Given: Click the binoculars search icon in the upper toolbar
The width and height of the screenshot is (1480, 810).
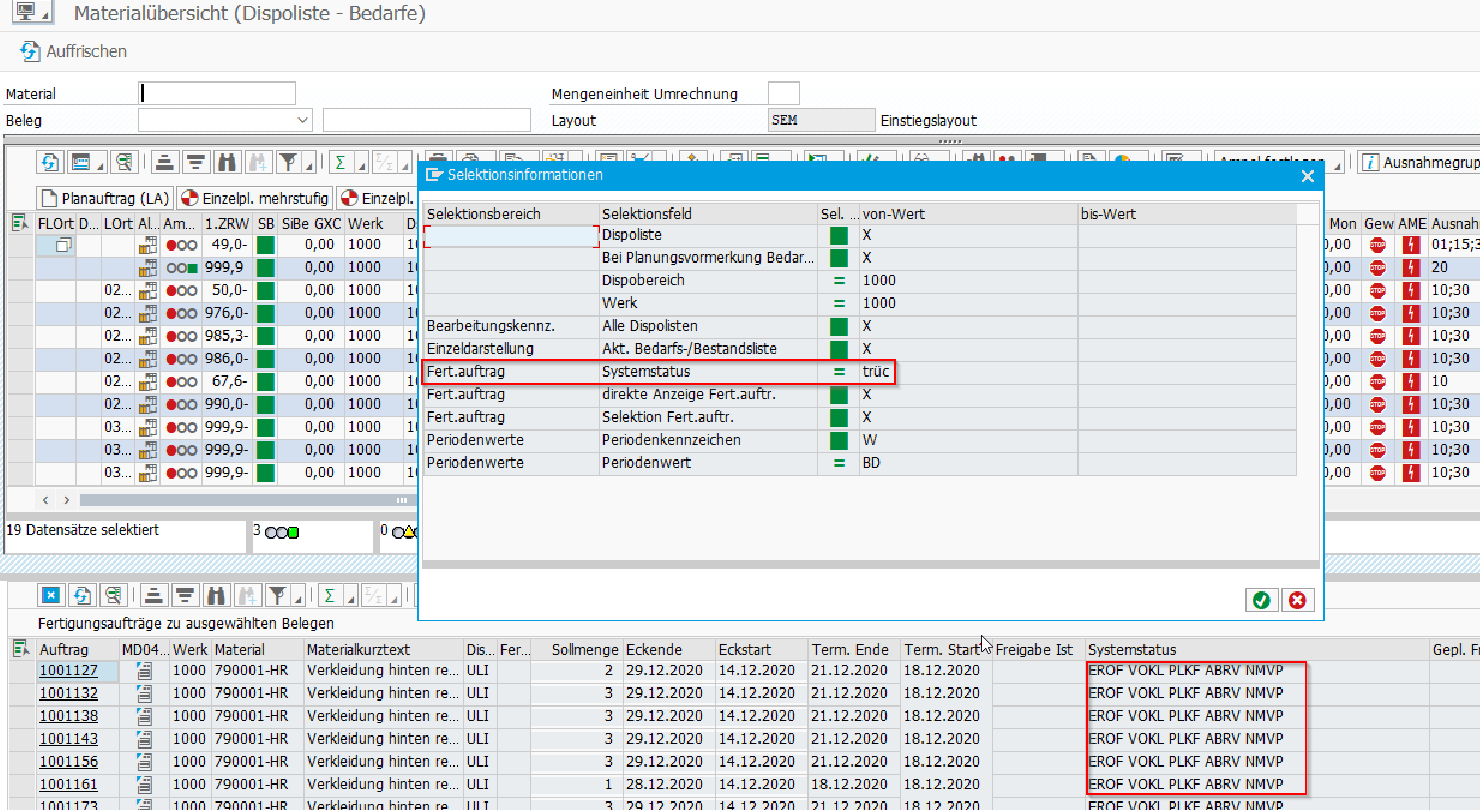Looking at the screenshot, I should pos(227,162).
